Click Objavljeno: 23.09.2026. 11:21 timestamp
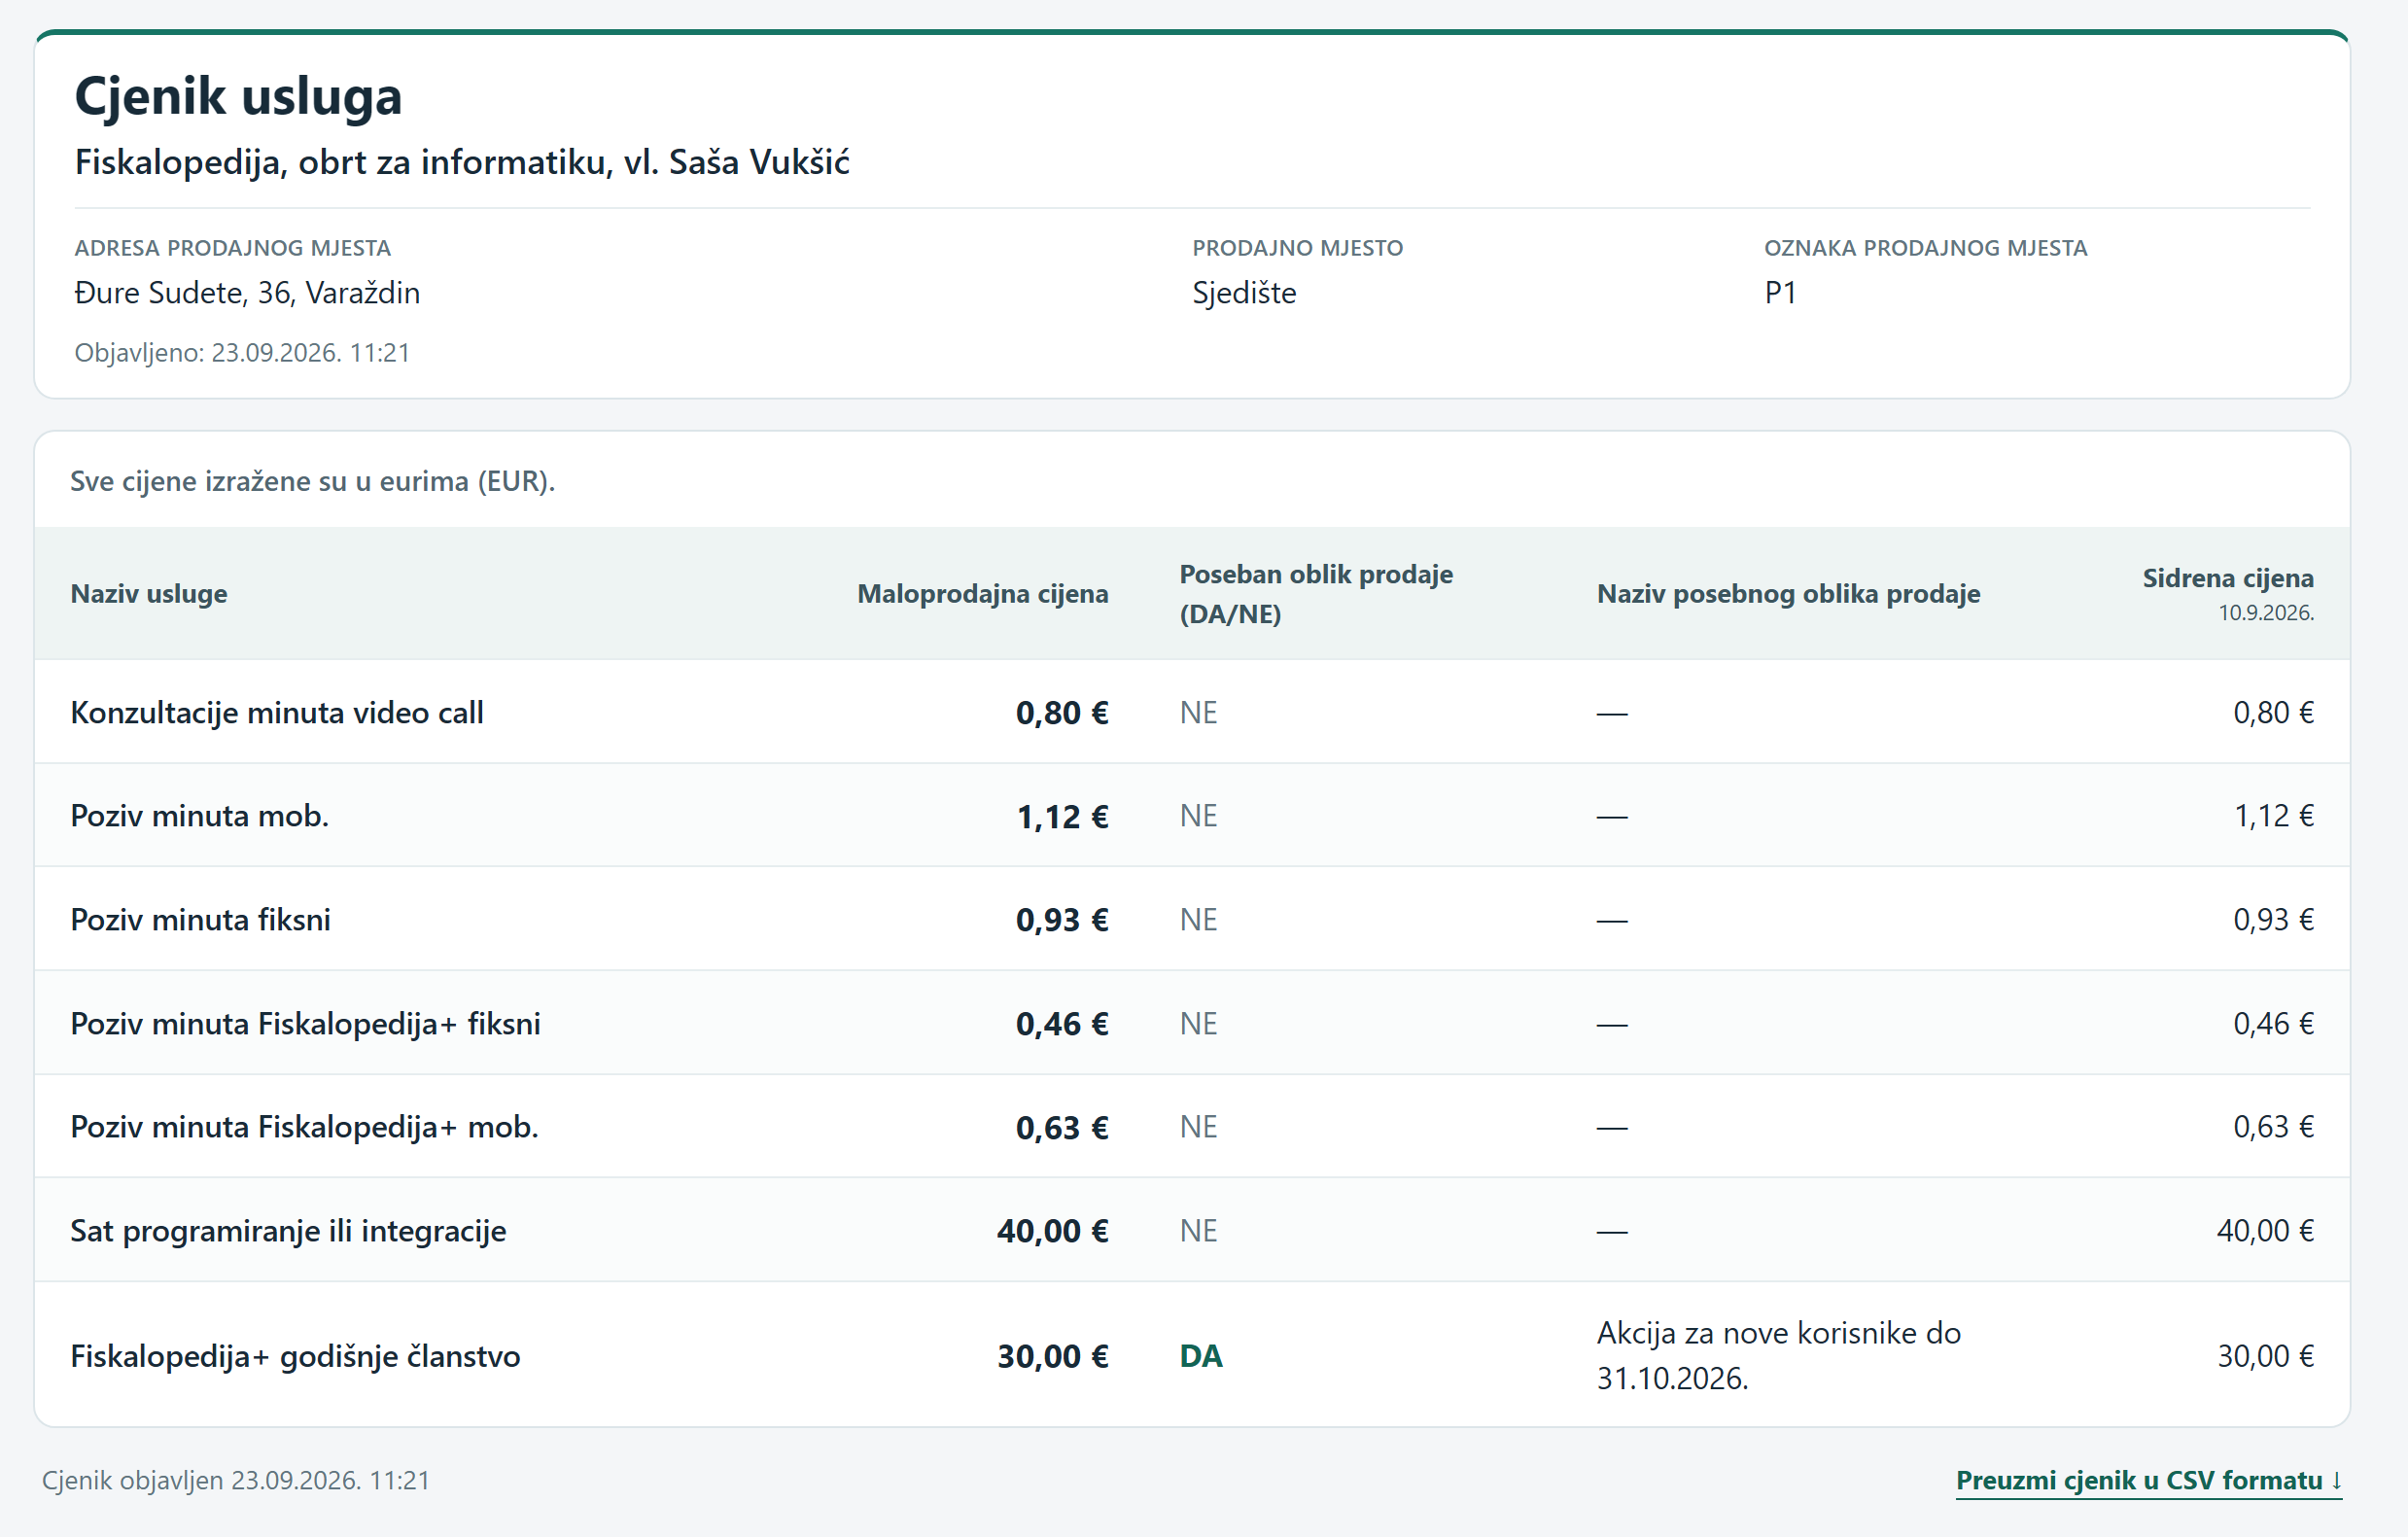 pos(242,353)
